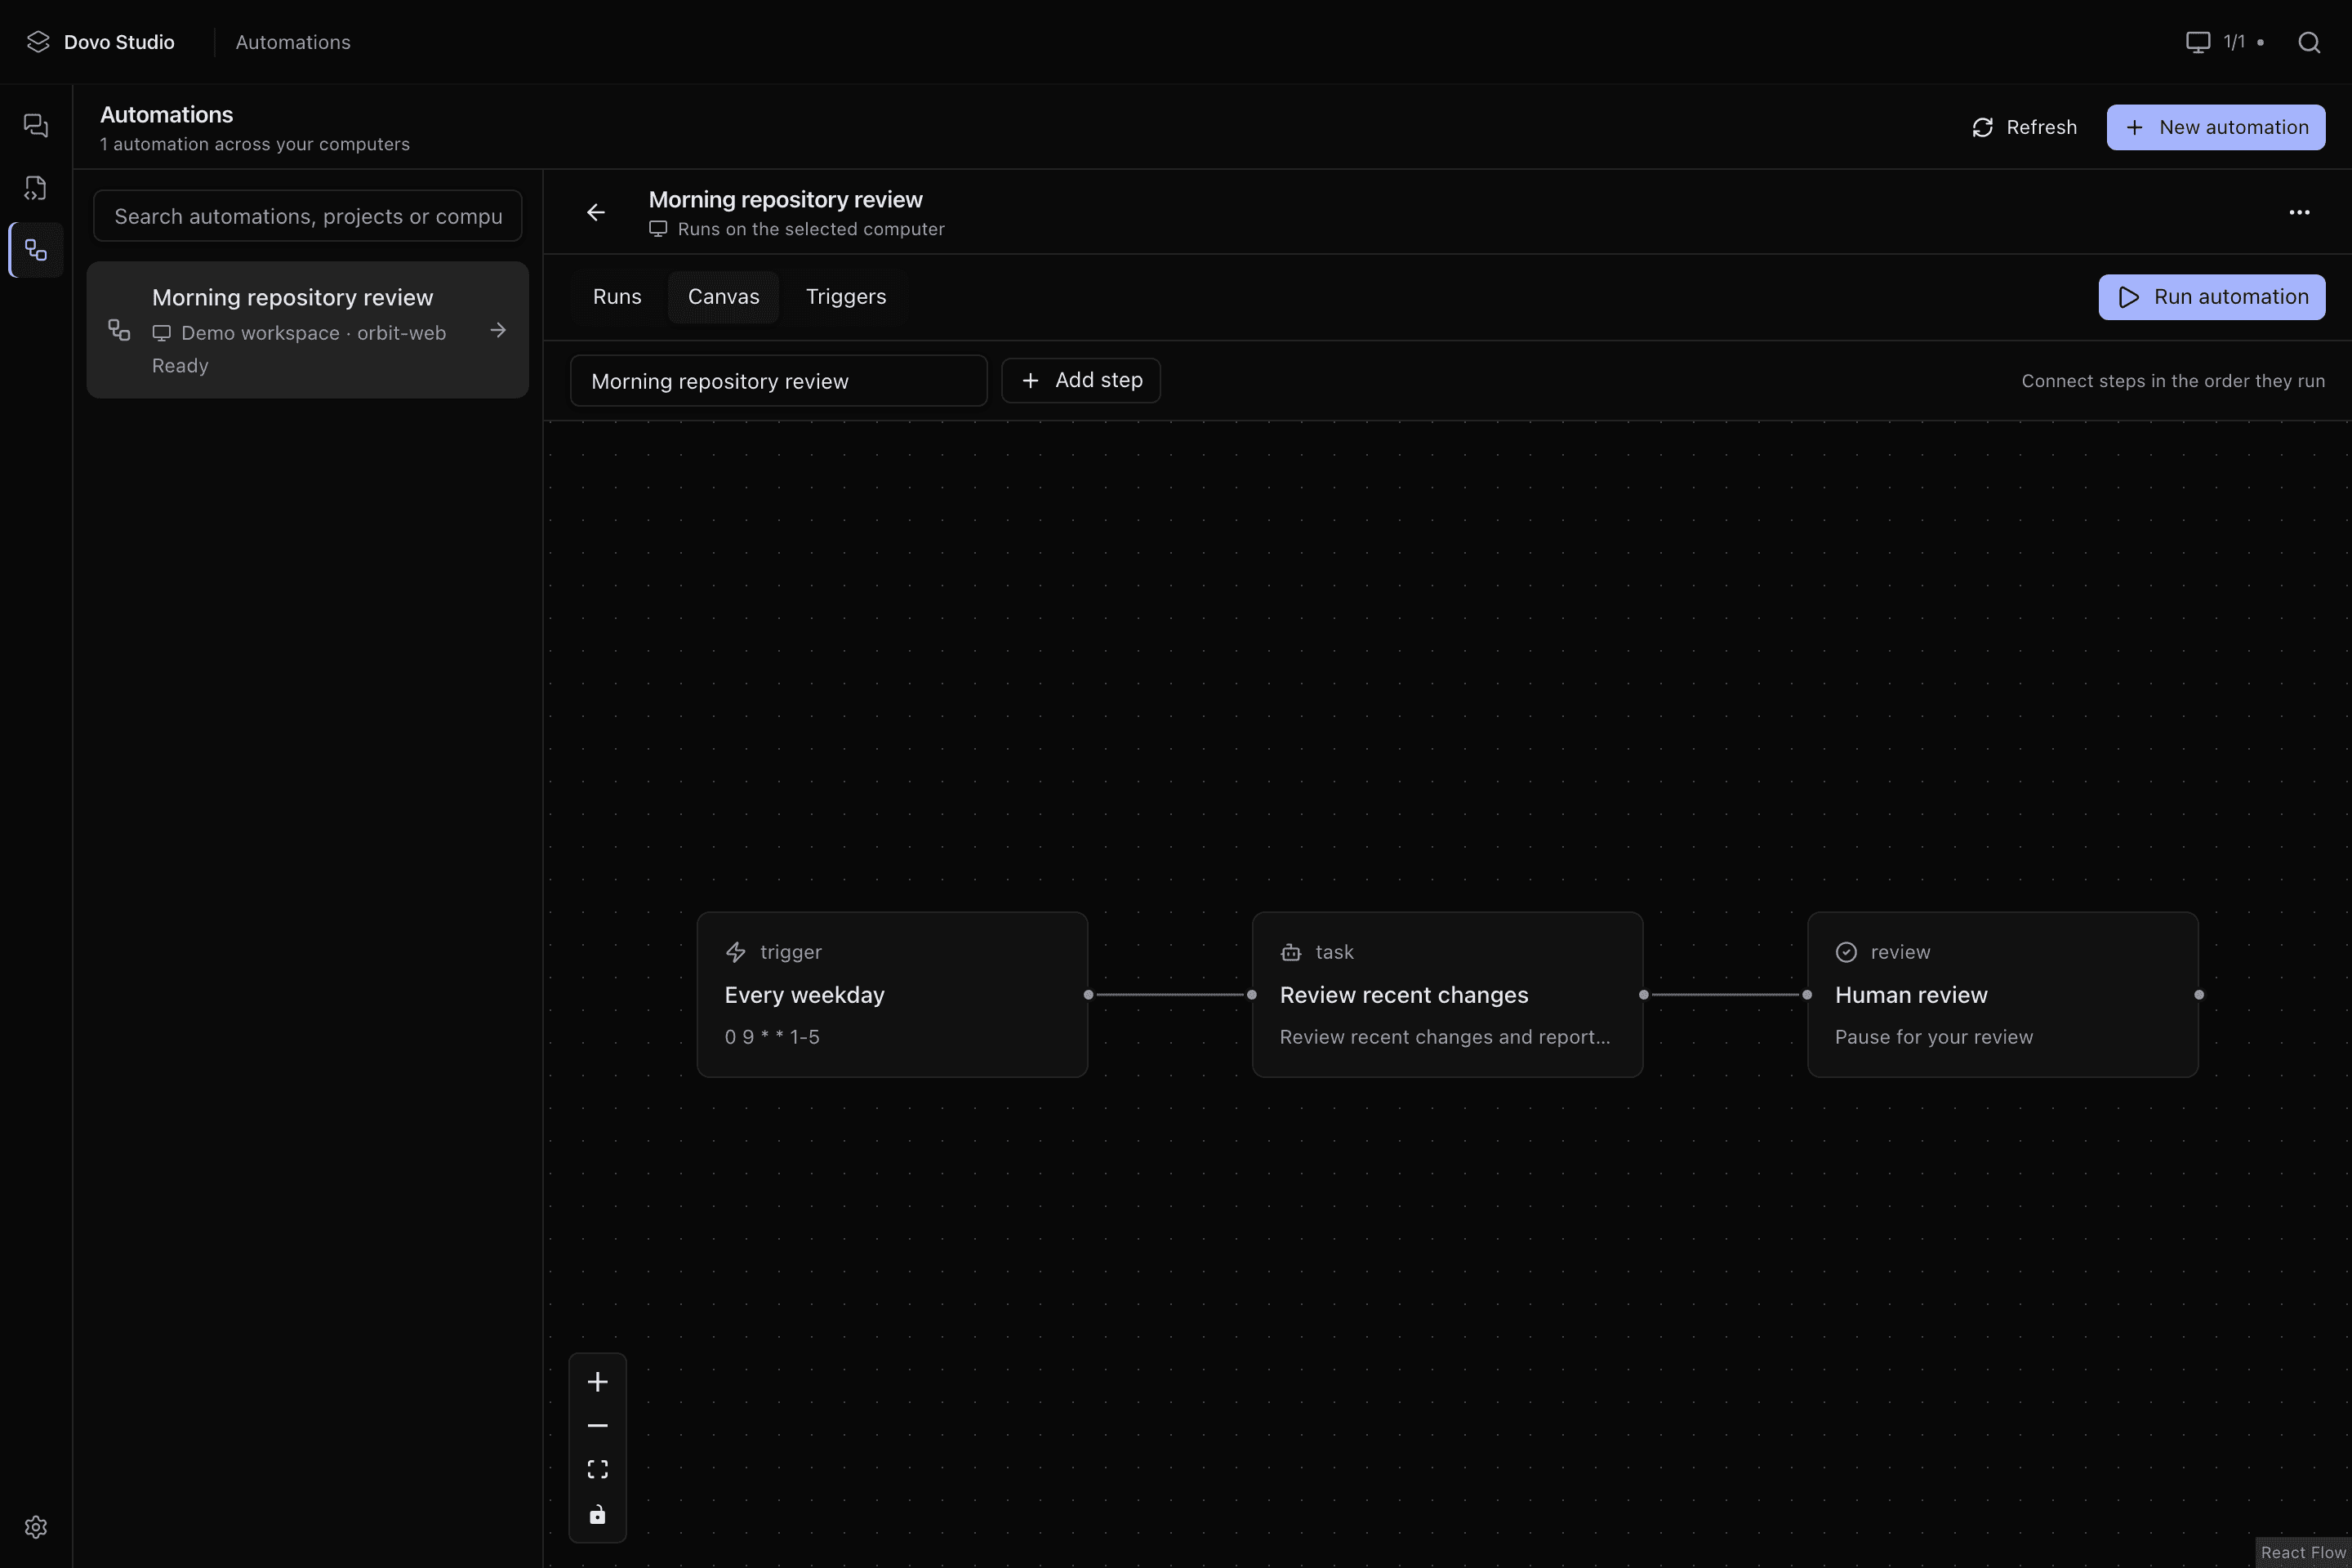Open the global search magnifier icon
This screenshot has width=2352, height=1568.
[2308, 42]
